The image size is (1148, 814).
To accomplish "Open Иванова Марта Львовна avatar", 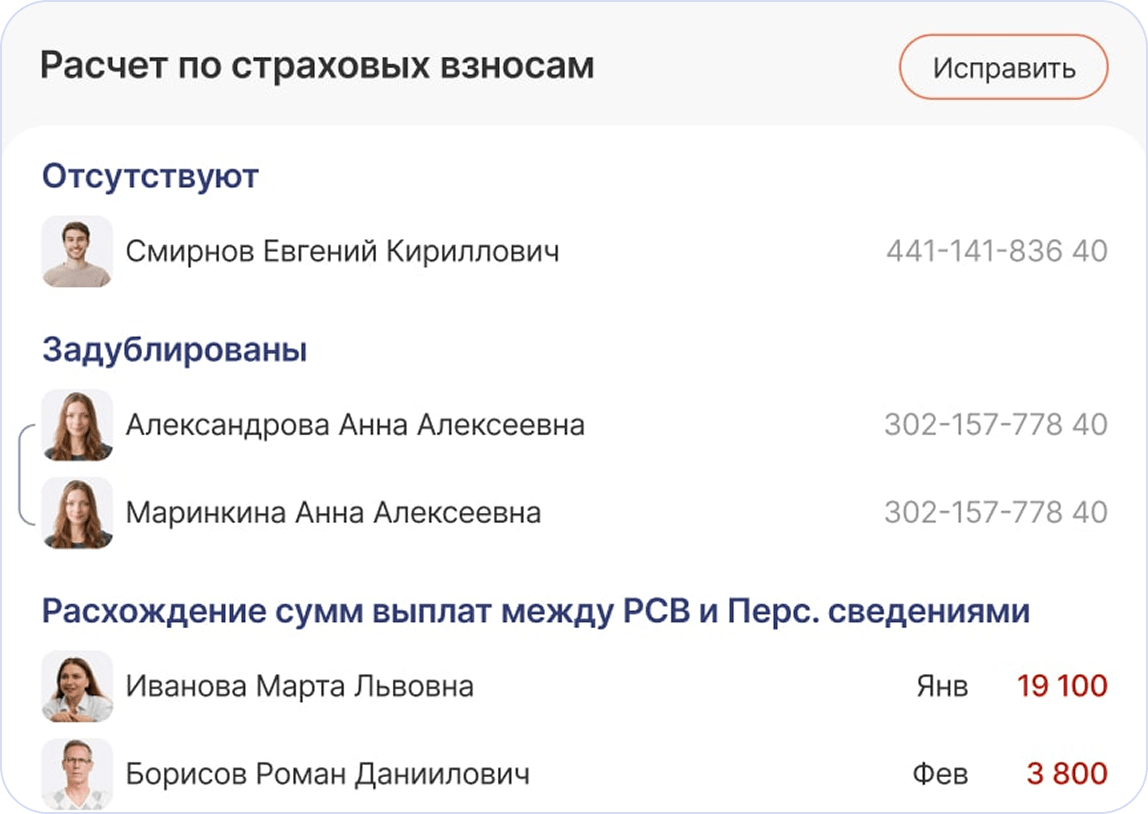I will coord(77,686).
